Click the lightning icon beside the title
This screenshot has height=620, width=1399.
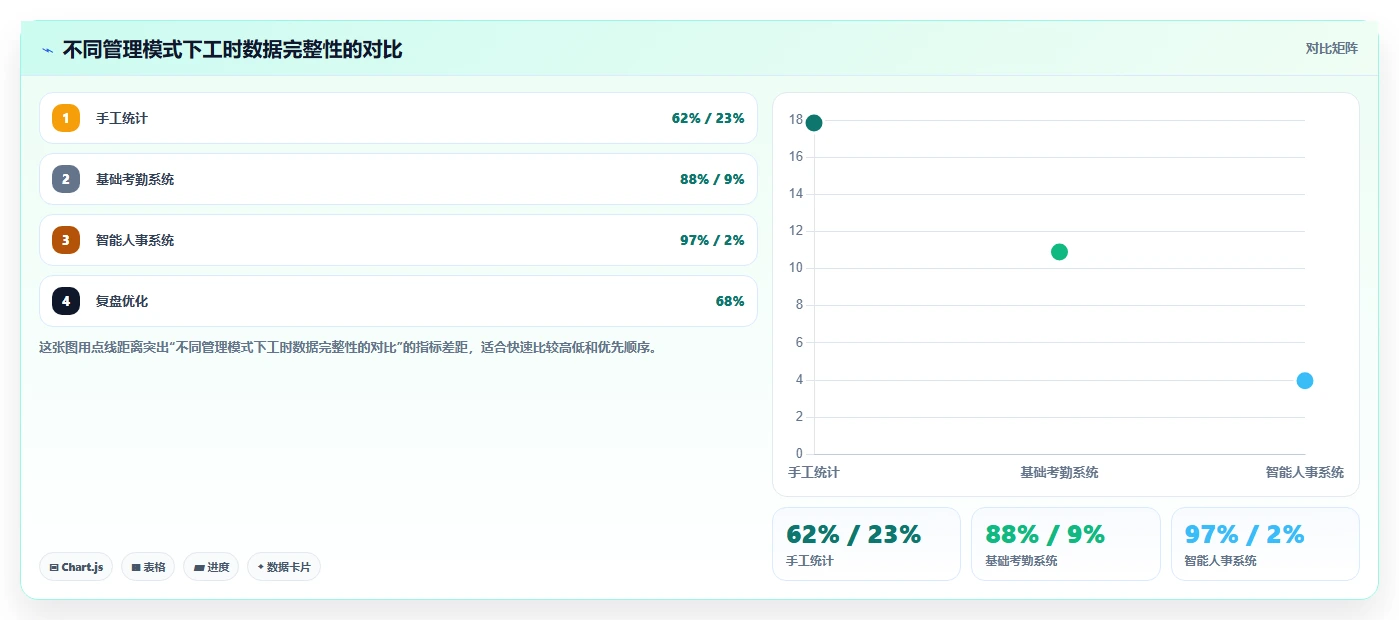(x=47, y=50)
